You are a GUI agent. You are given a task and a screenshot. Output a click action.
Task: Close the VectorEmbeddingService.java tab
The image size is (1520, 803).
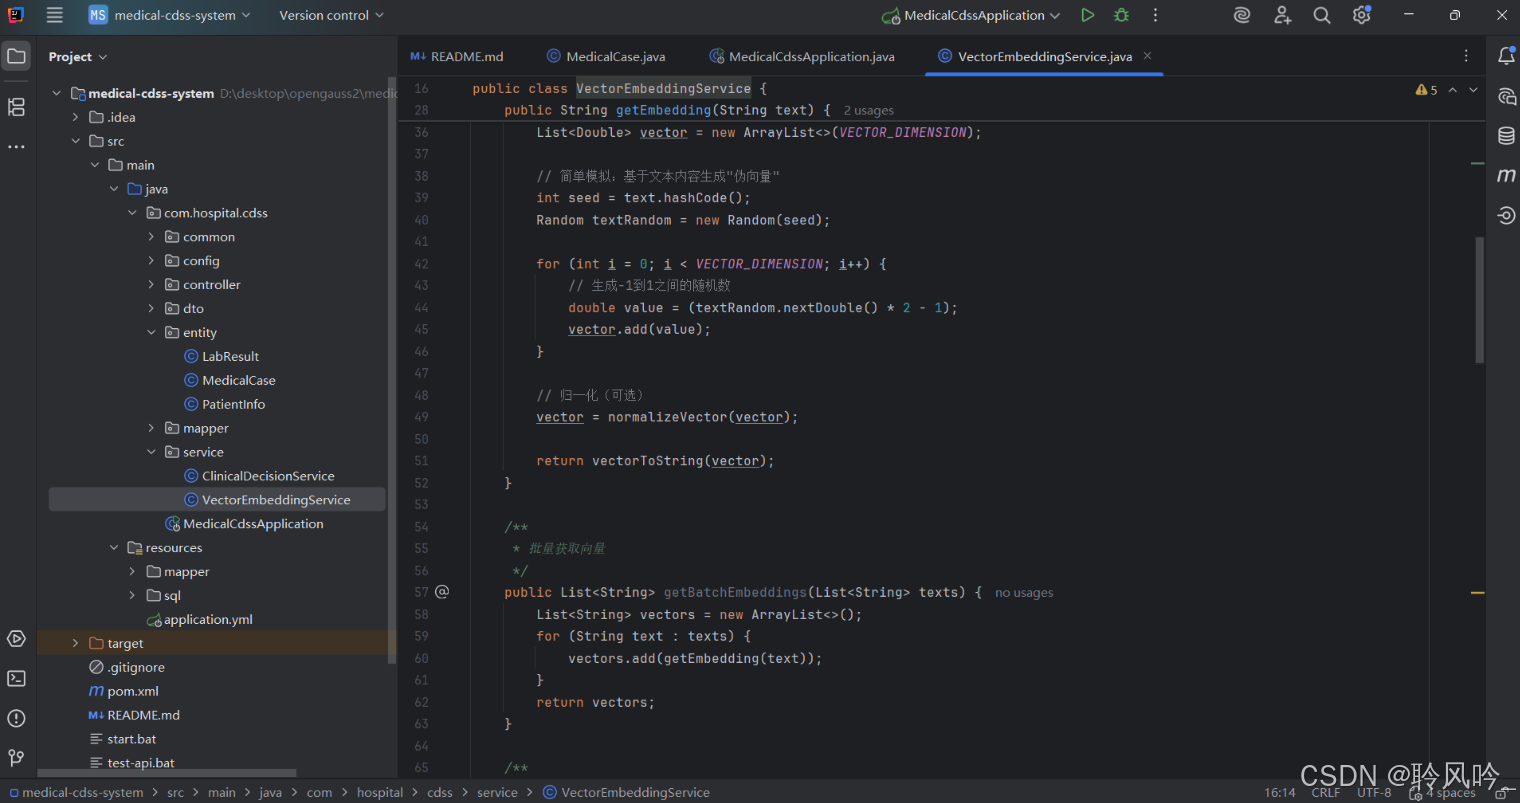(1148, 56)
